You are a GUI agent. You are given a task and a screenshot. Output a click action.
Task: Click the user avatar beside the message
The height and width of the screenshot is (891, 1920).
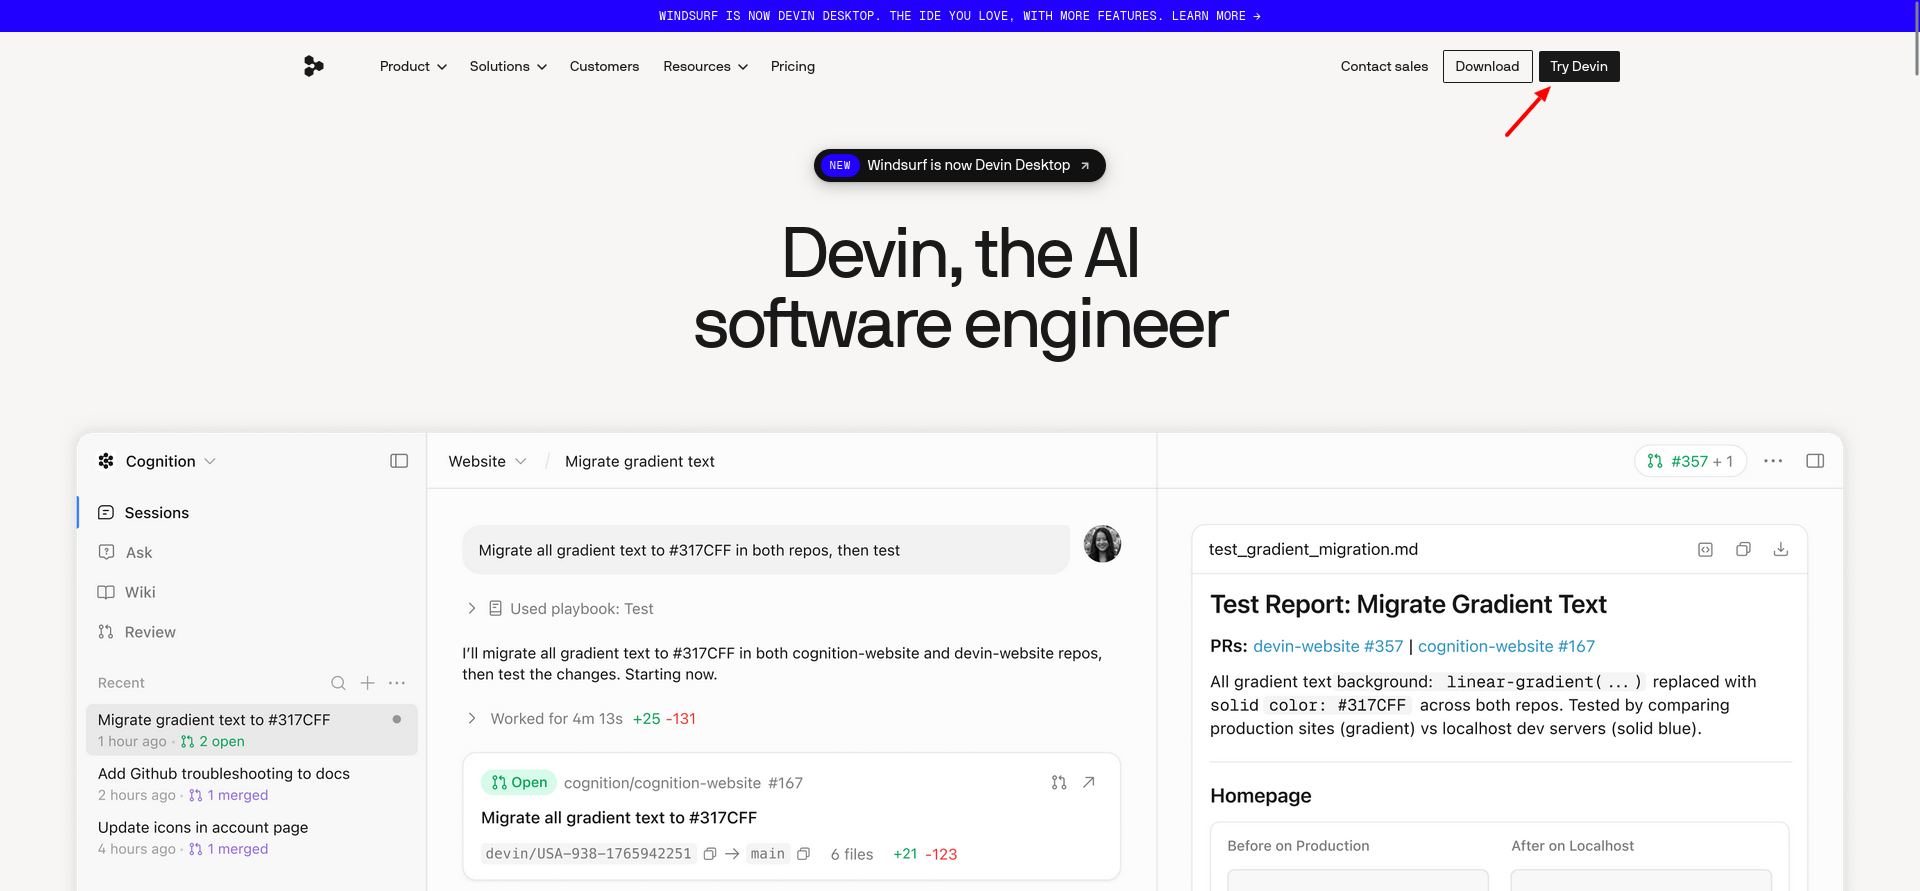pyautogui.click(x=1102, y=544)
